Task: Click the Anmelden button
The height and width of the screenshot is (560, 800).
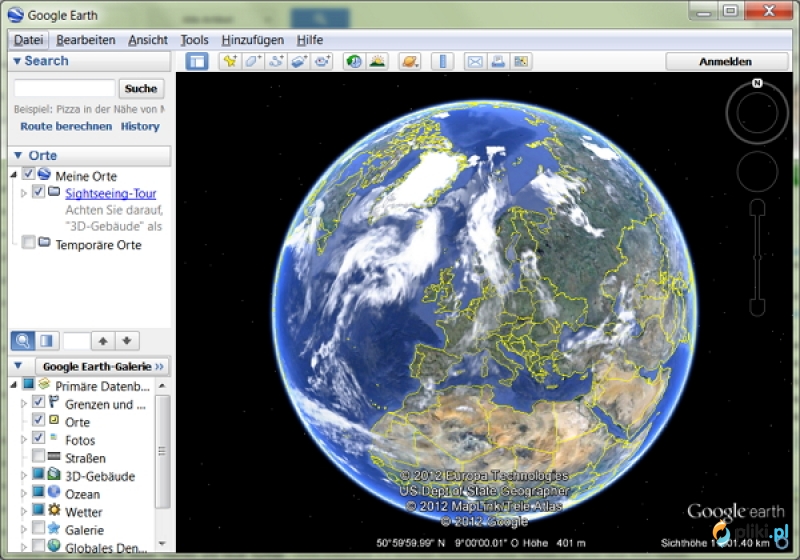Action: 726,62
